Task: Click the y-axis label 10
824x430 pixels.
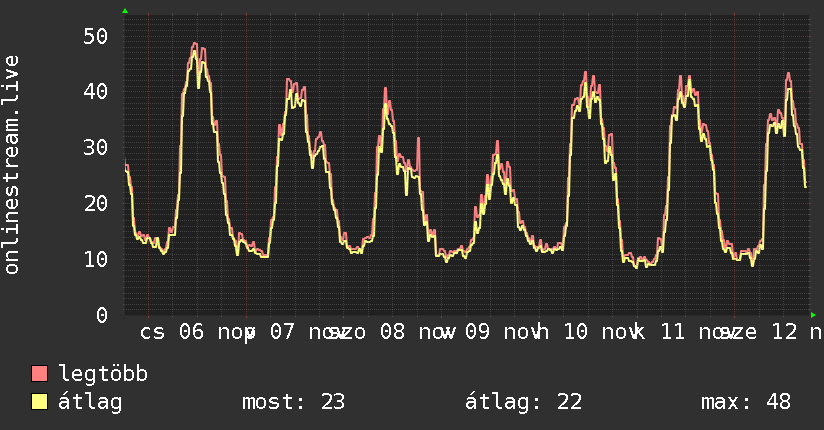Action: 96,259
